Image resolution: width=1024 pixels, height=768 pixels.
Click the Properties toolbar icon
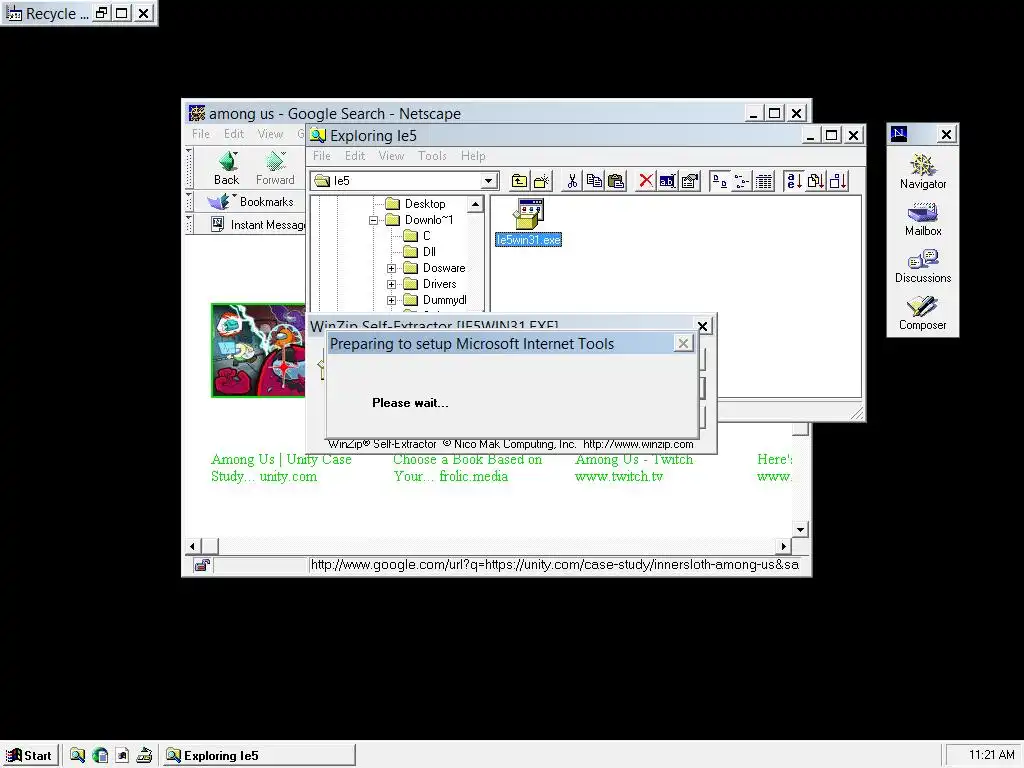690,181
